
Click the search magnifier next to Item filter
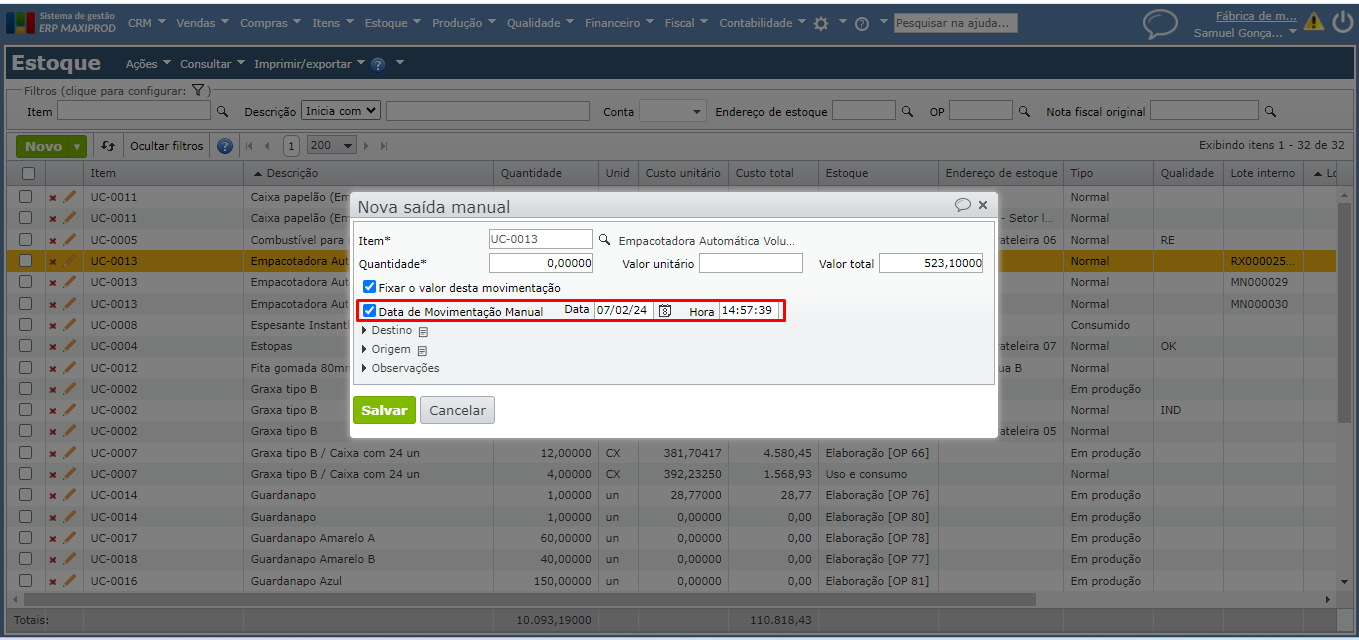tap(223, 112)
